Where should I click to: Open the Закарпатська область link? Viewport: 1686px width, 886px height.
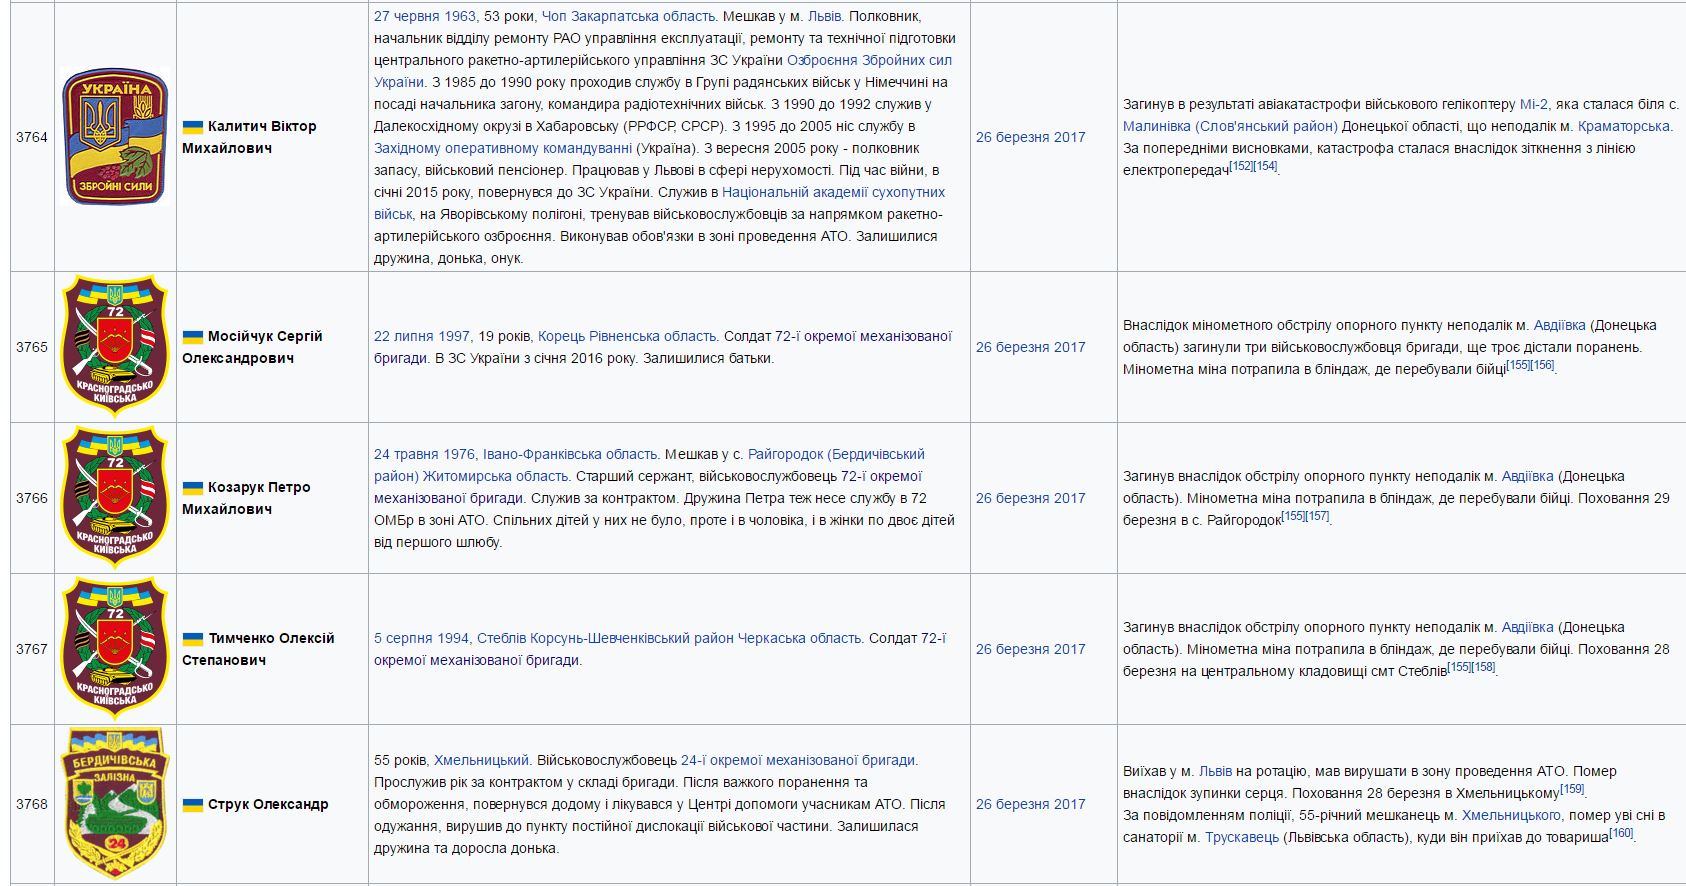point(643,16)
